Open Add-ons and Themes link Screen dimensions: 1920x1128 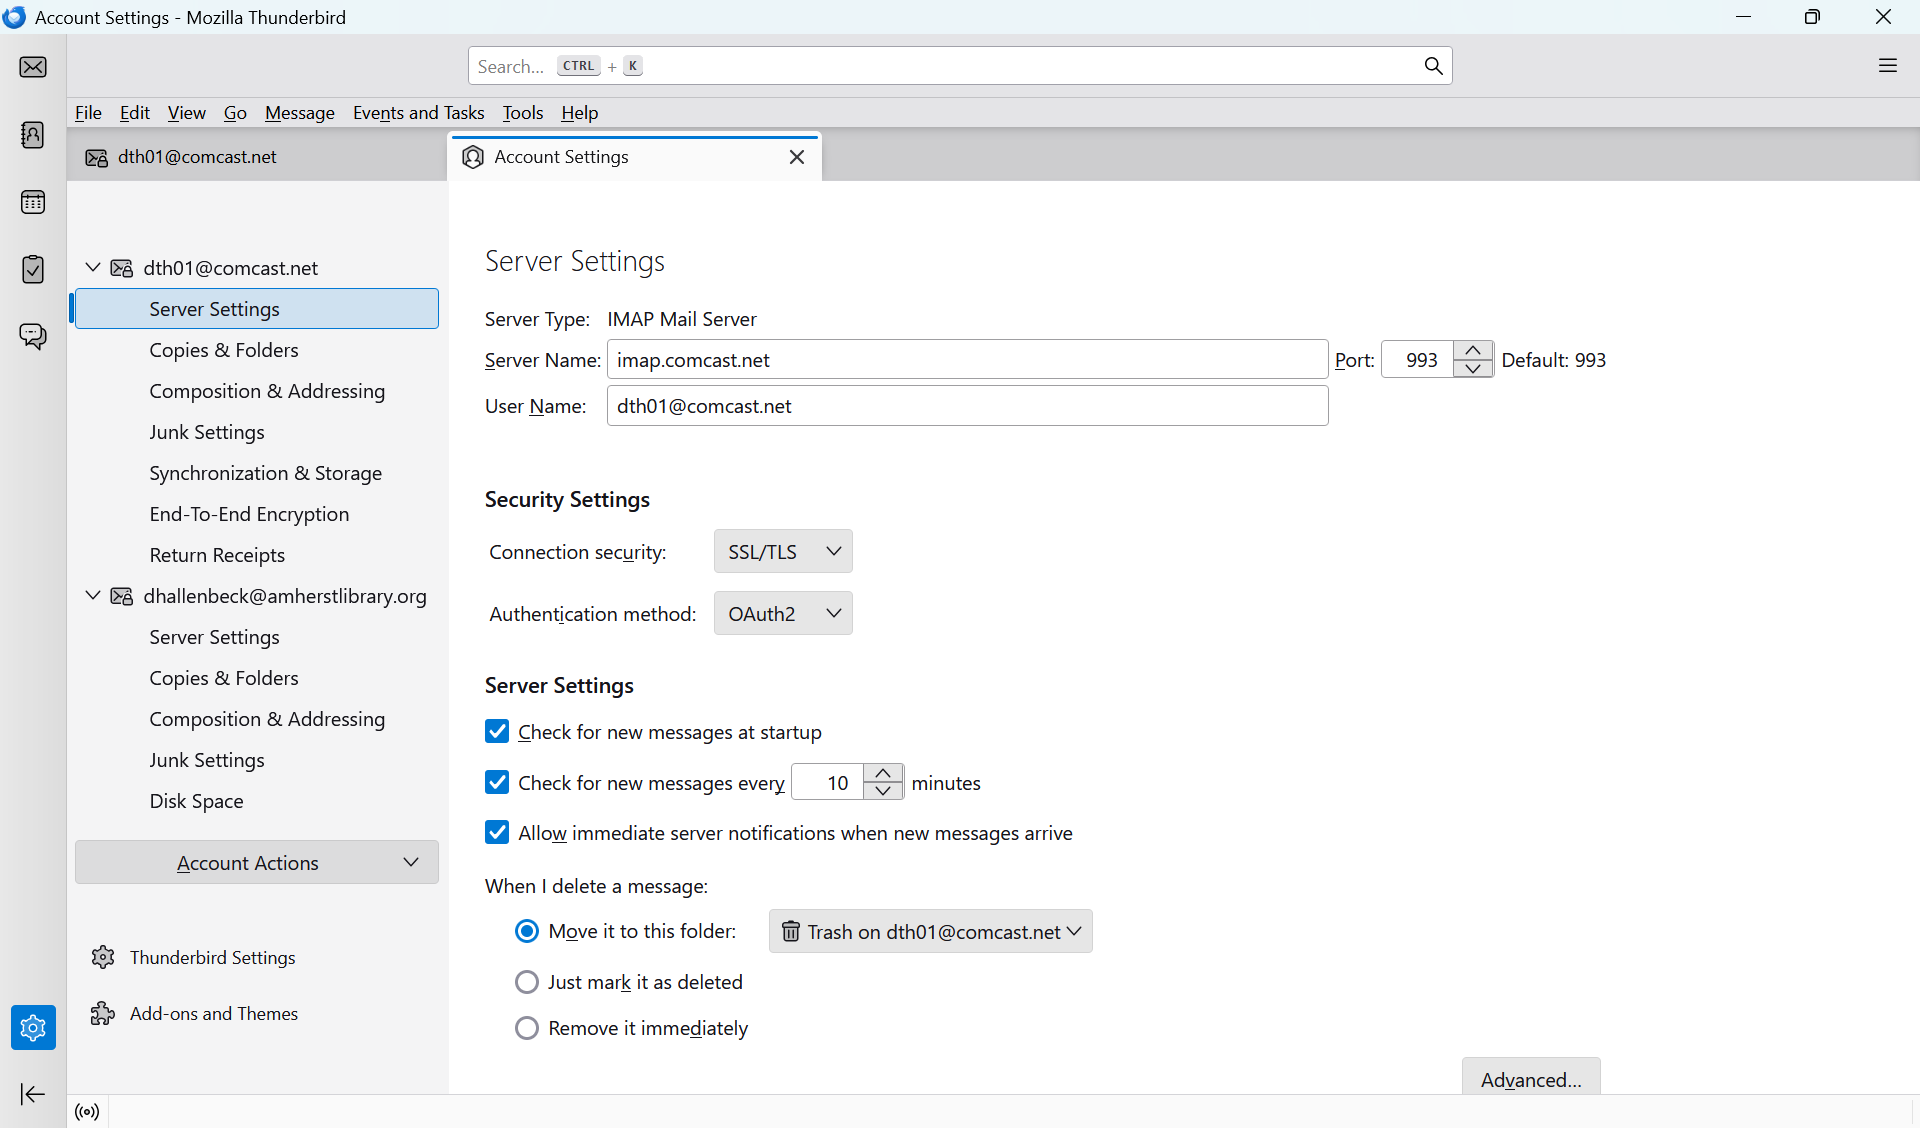[x=213, y=1014]
